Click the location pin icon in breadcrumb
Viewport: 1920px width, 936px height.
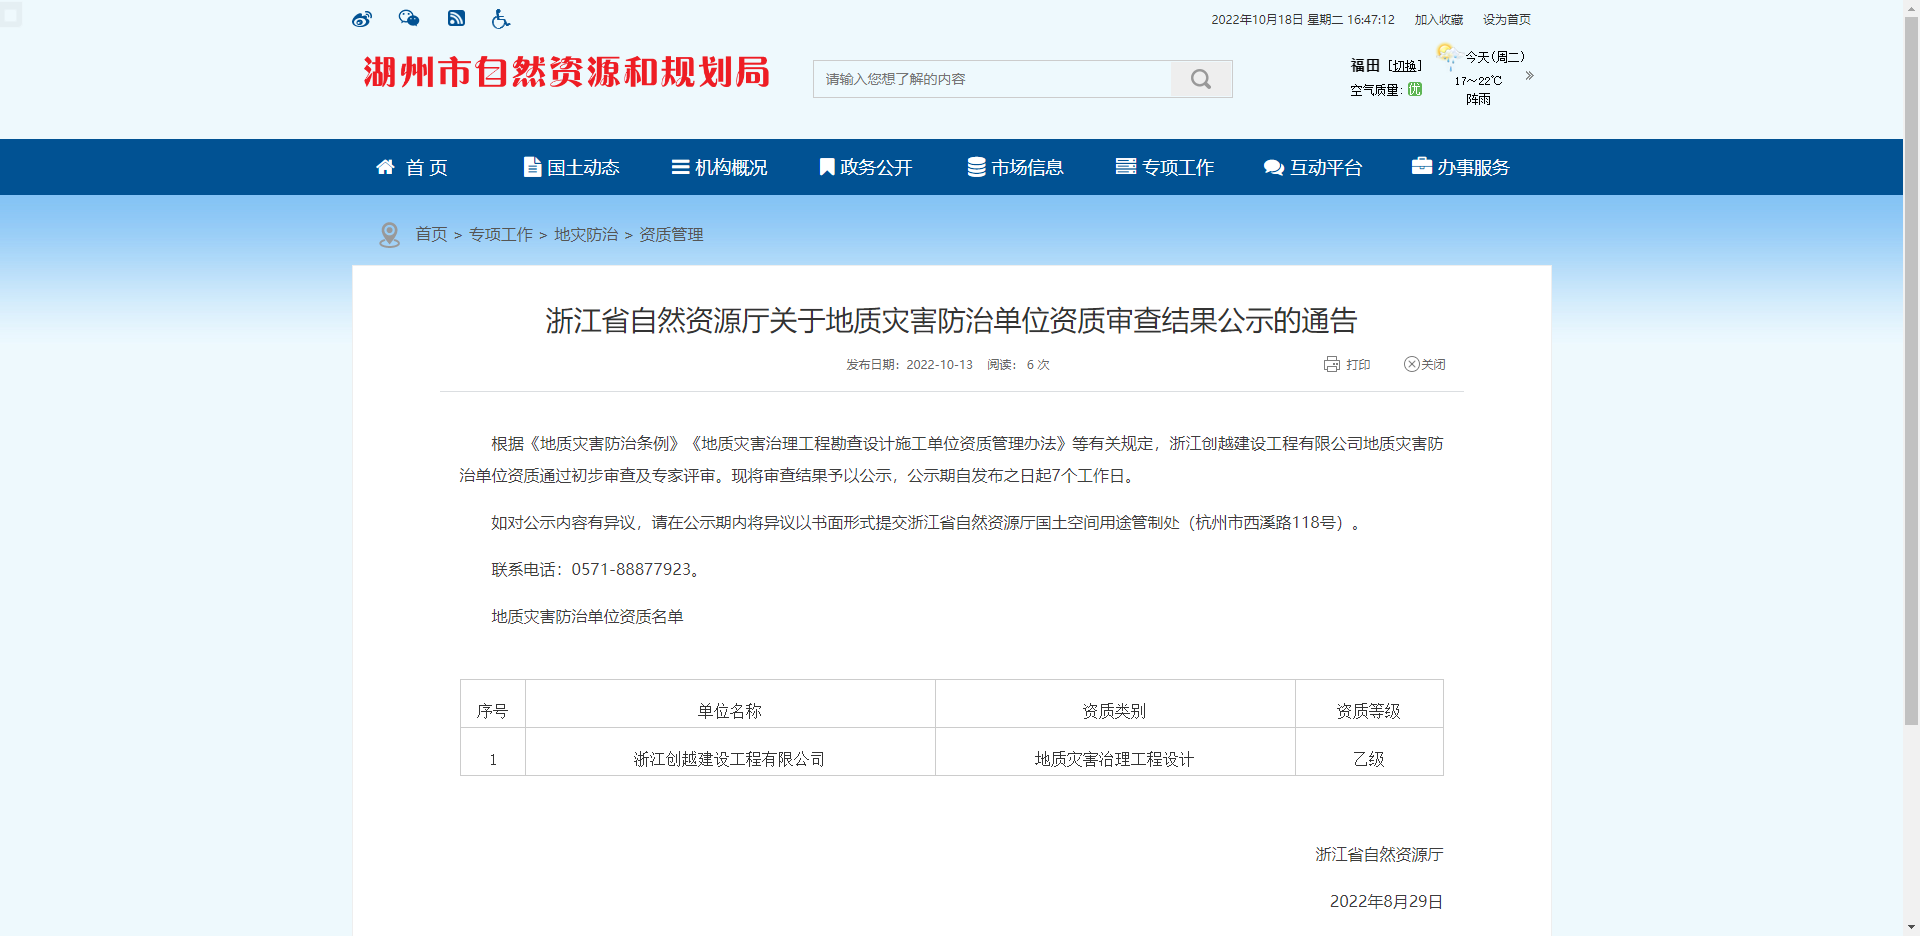pos(390,234)
